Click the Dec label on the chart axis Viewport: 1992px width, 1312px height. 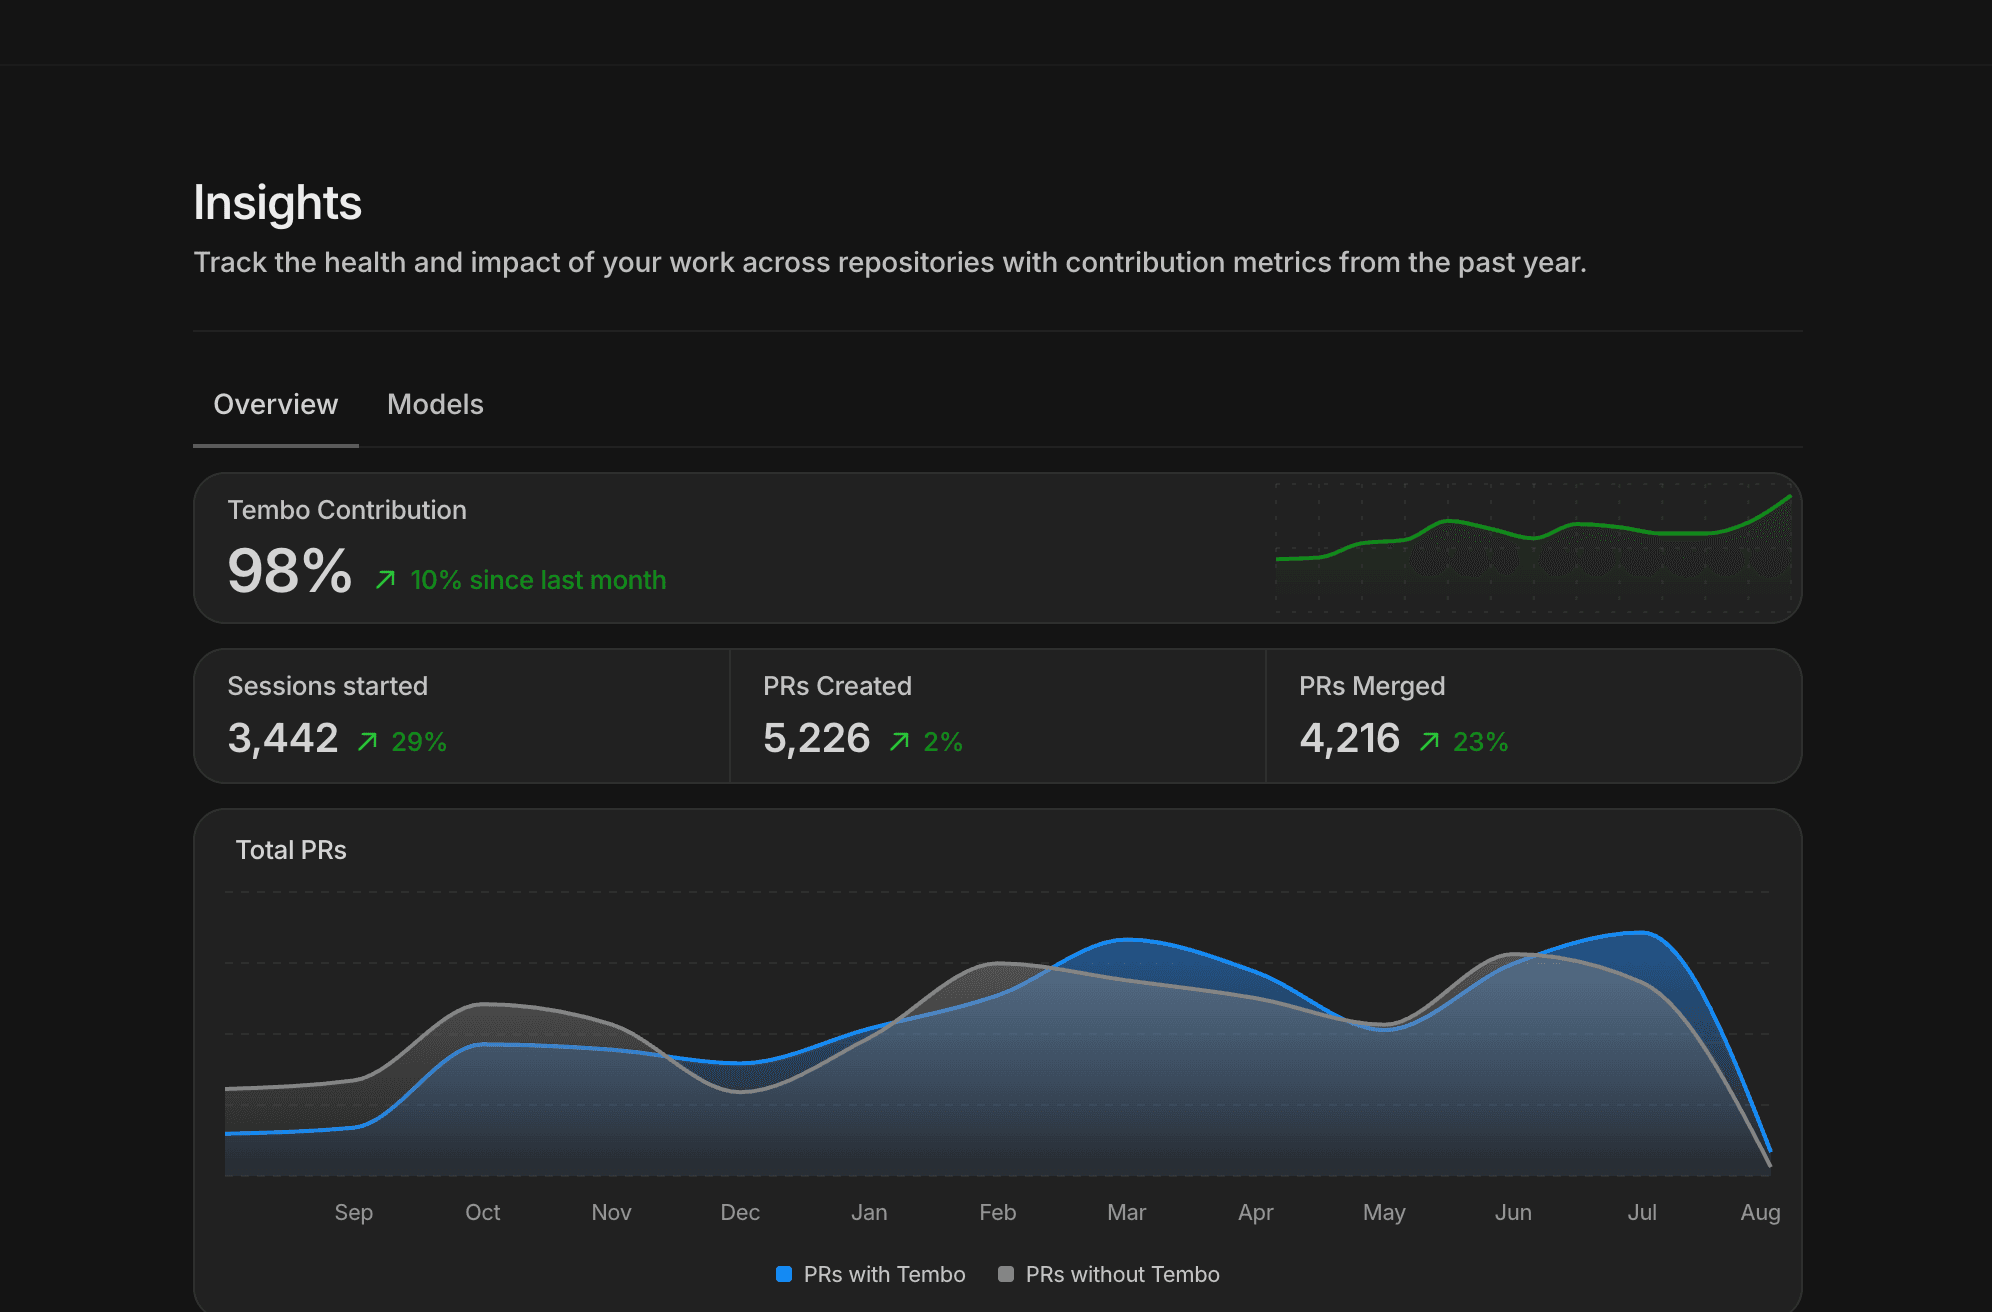(x=741, y=1212)
